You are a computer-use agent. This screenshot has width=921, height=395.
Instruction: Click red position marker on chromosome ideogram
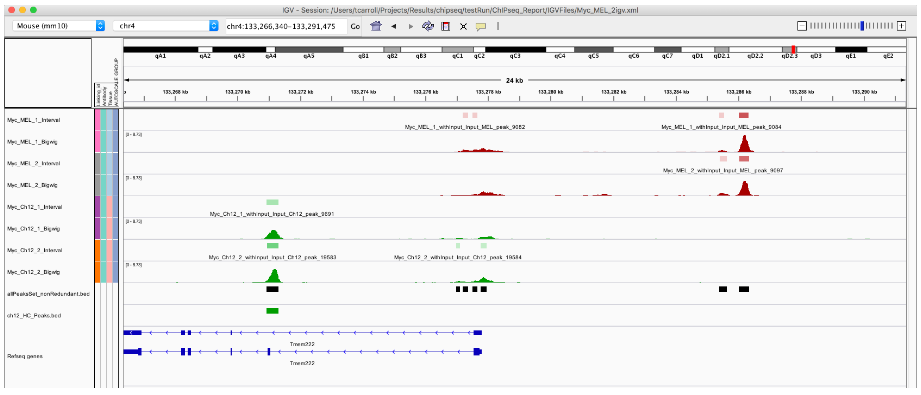click(794, 50)
